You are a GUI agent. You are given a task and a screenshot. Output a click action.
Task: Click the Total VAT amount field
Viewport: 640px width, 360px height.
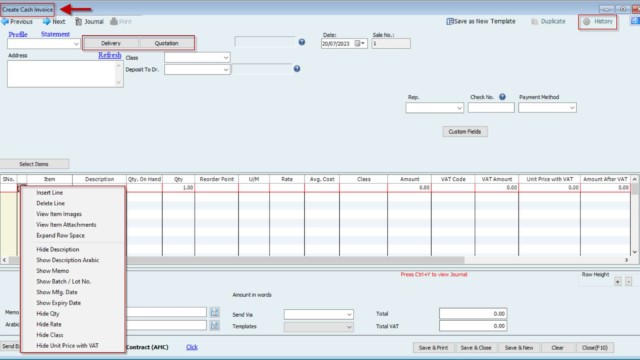[473, 326]
